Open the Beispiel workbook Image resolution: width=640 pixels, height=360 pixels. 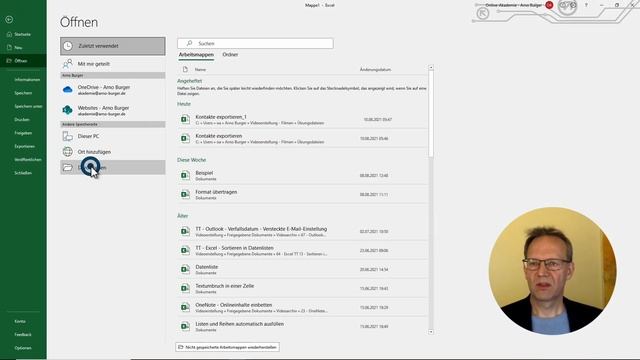tap(302, 176)
